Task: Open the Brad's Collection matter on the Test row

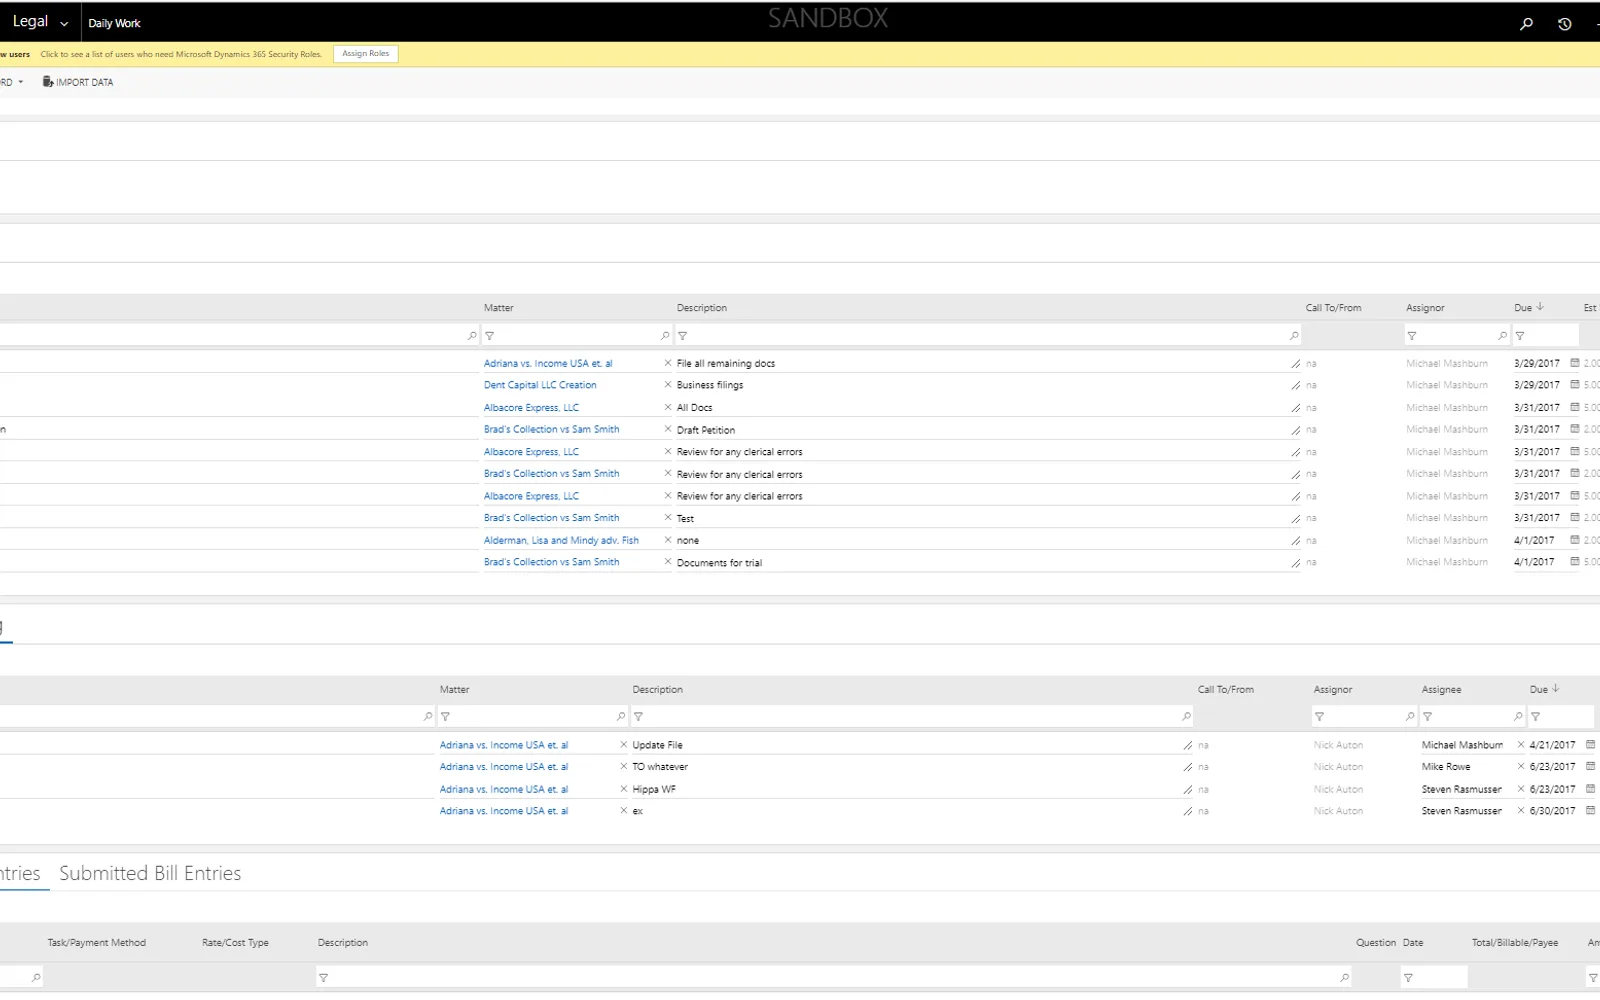Action: coord(552,518)
